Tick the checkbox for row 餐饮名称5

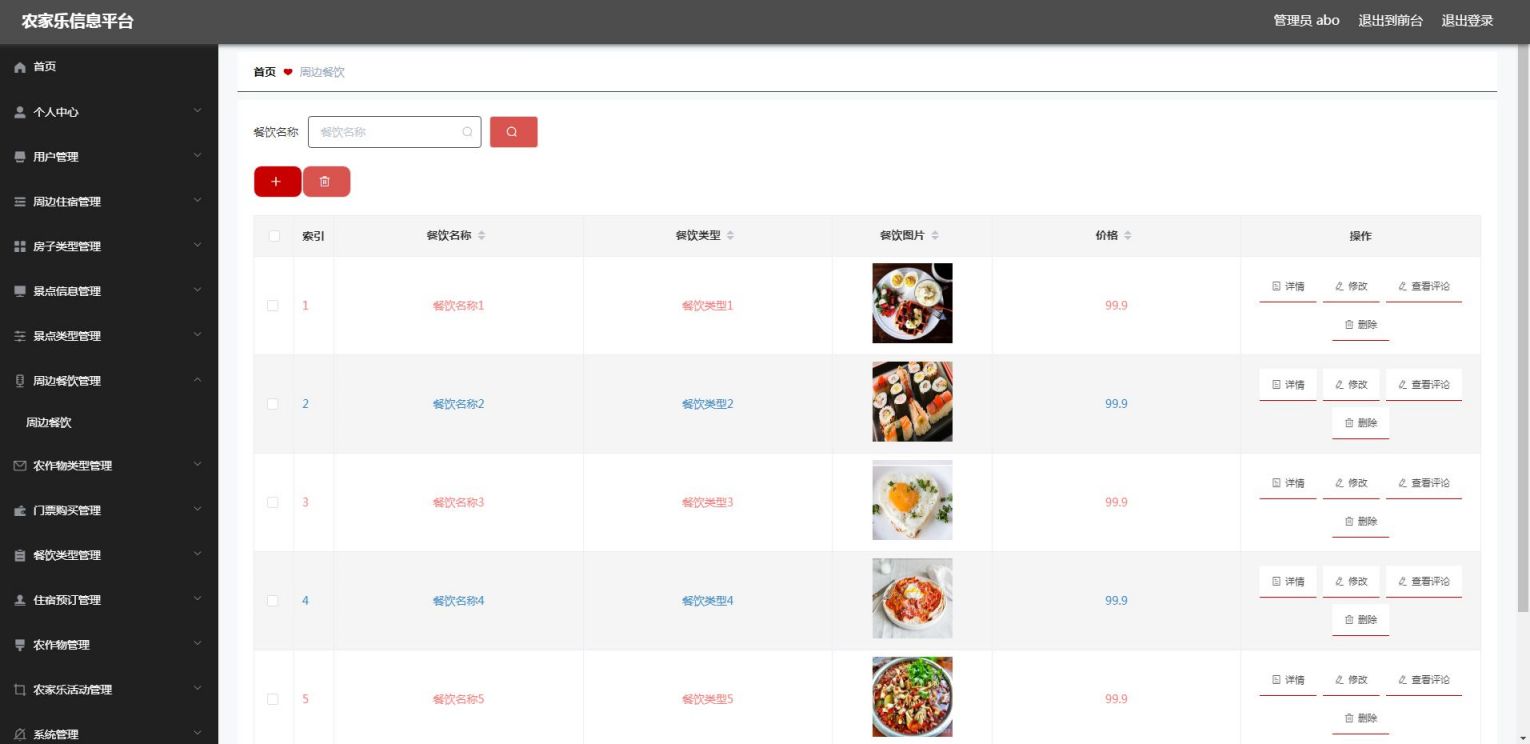[x=273, y=699]
